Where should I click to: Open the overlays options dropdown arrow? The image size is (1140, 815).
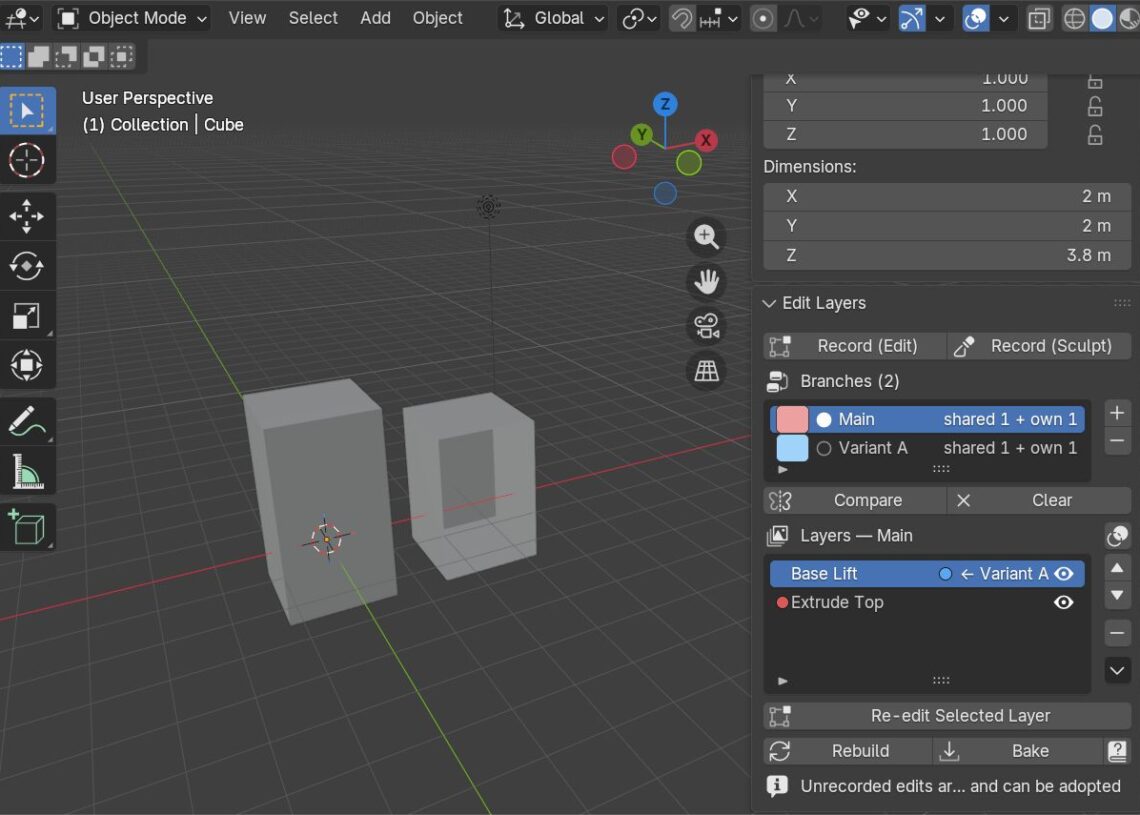coord(1003,18)
